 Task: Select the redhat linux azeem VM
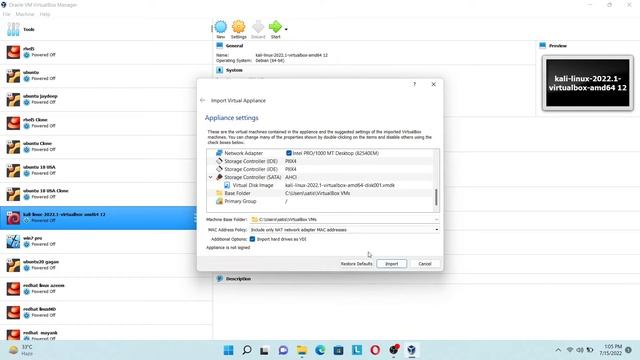106,289
